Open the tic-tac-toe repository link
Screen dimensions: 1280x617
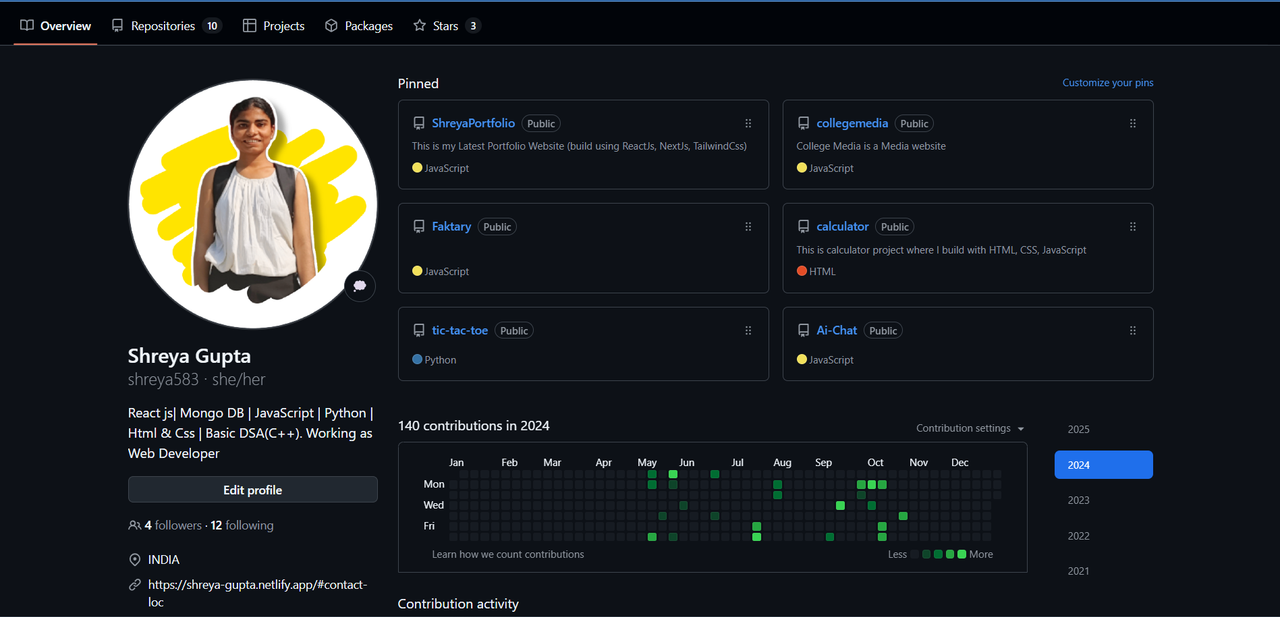(460, 330)
